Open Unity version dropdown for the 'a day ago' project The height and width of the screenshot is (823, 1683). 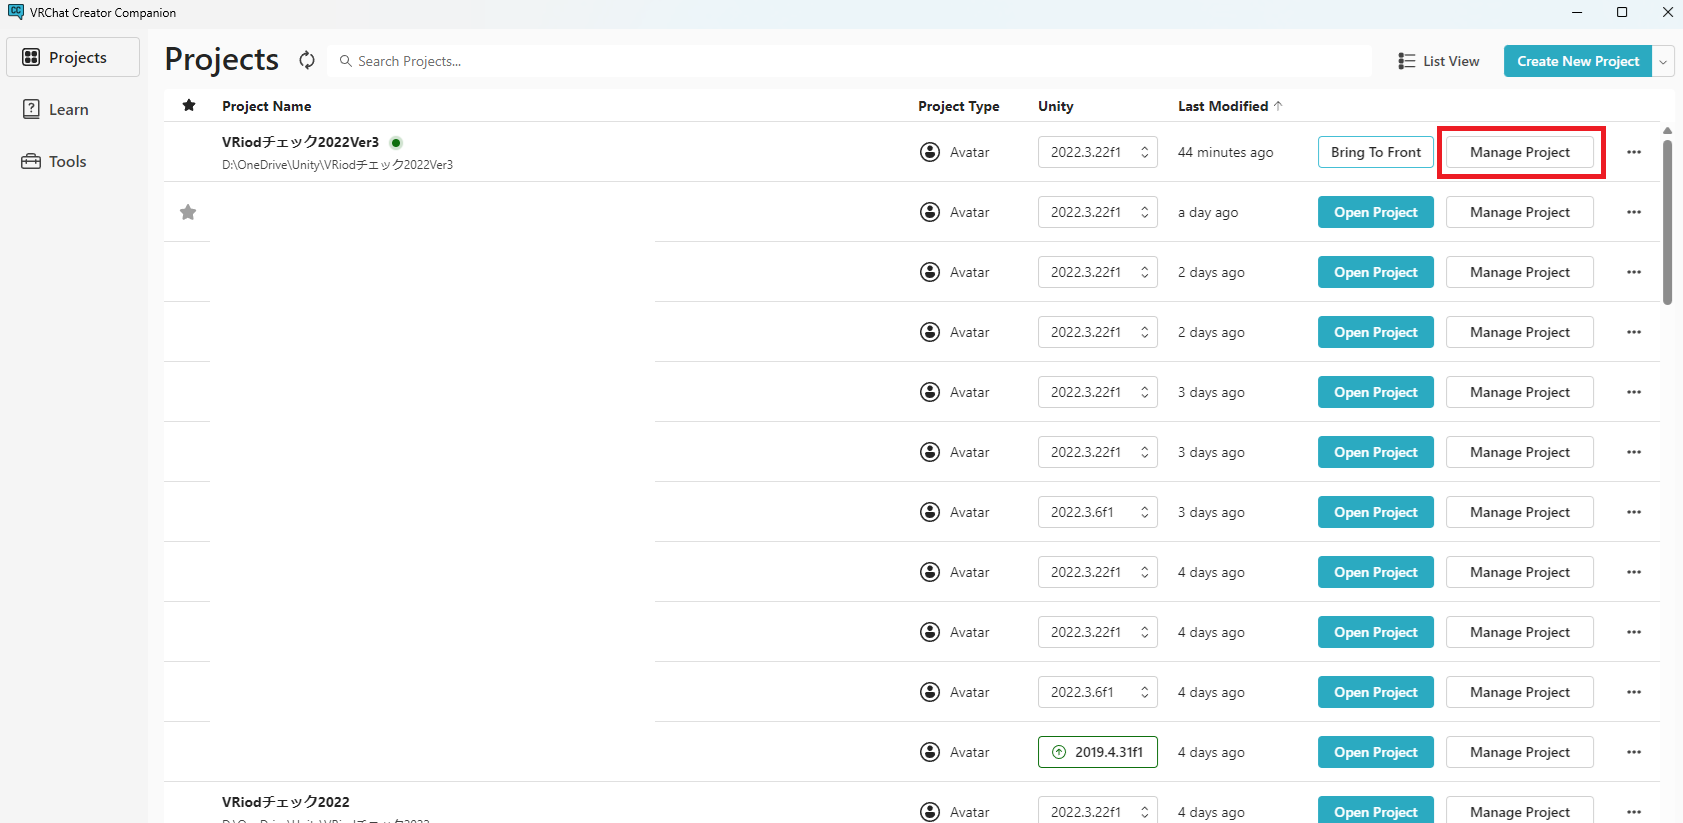point(1097,212)
